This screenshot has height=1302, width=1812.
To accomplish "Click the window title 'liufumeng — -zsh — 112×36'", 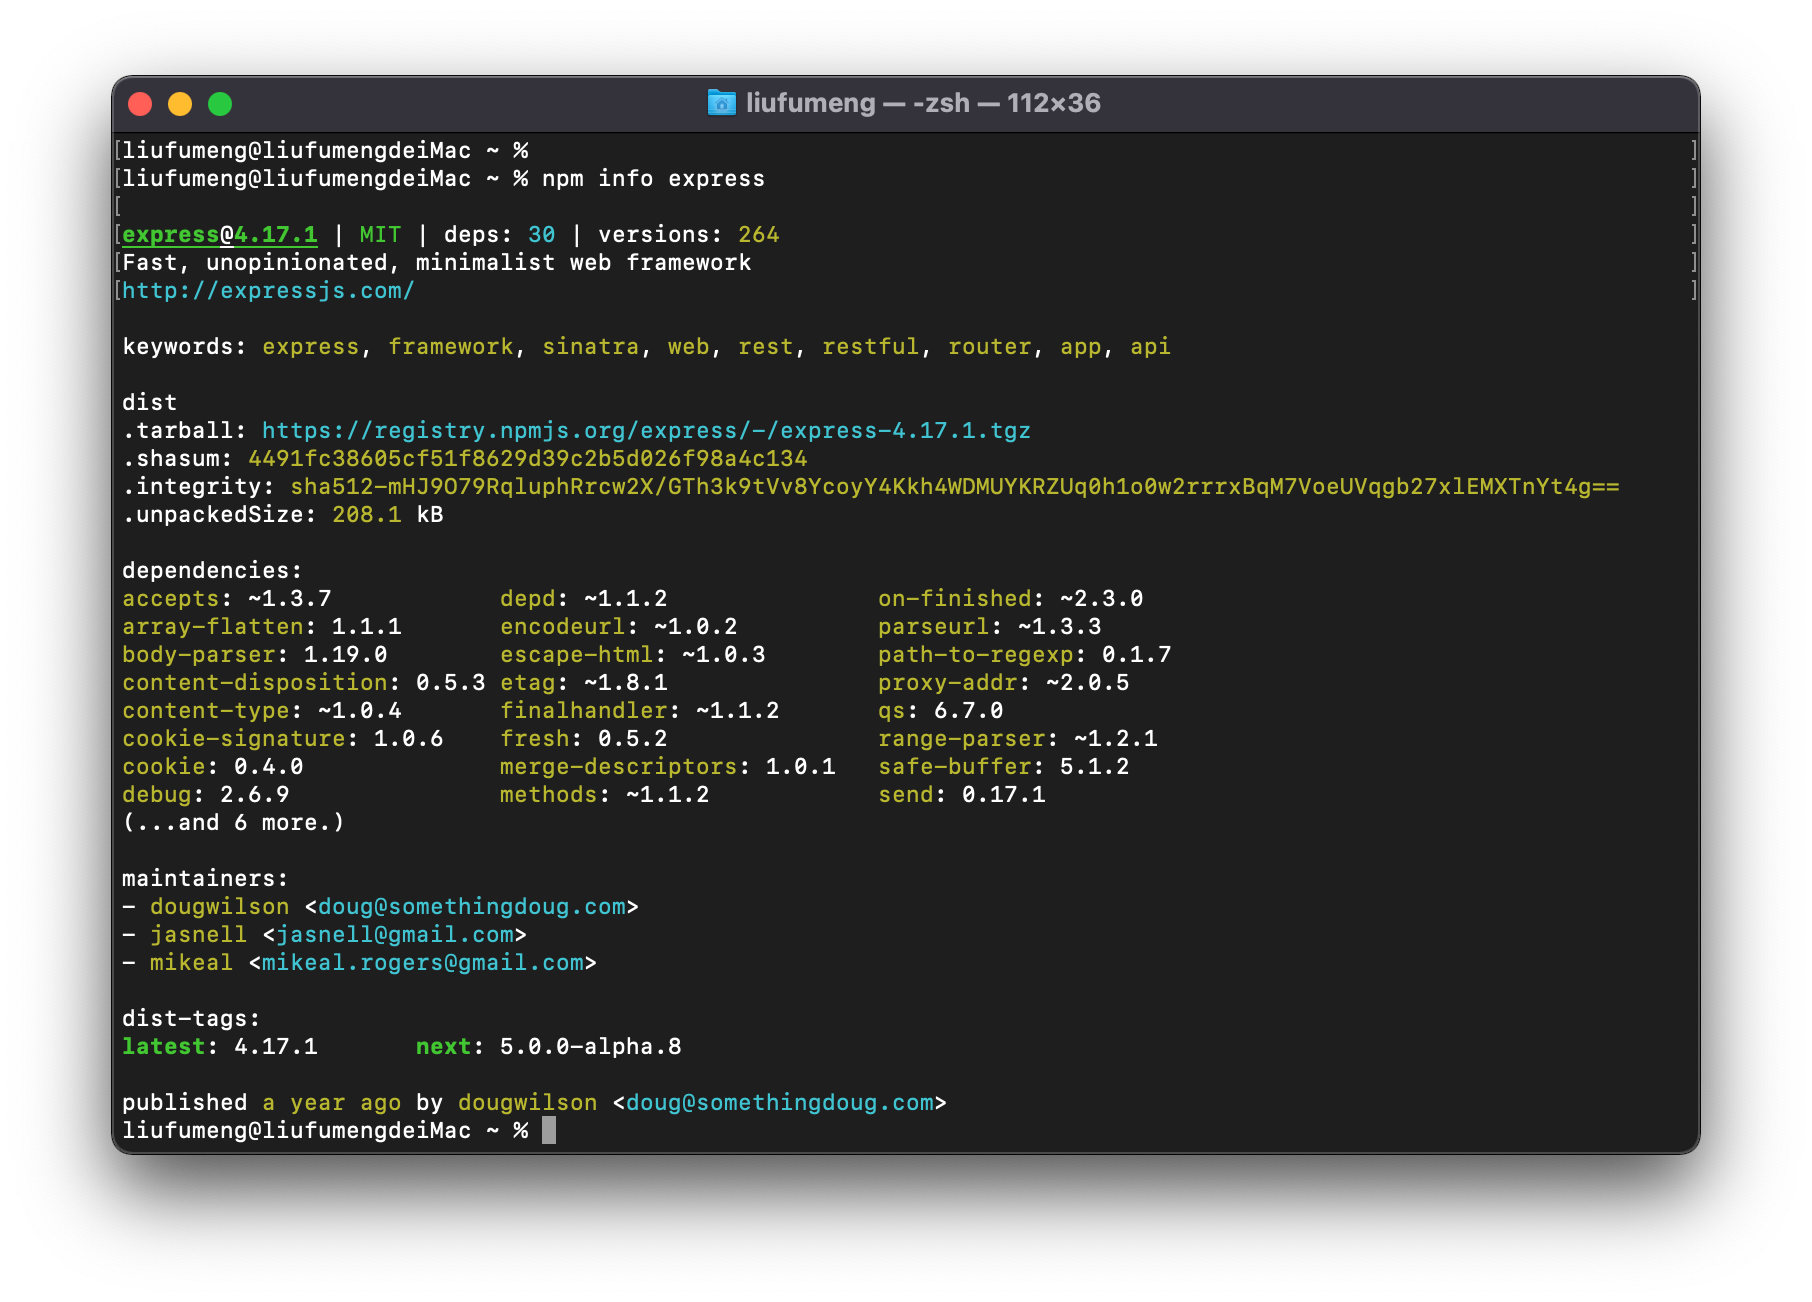I will (x=923, y=103).
